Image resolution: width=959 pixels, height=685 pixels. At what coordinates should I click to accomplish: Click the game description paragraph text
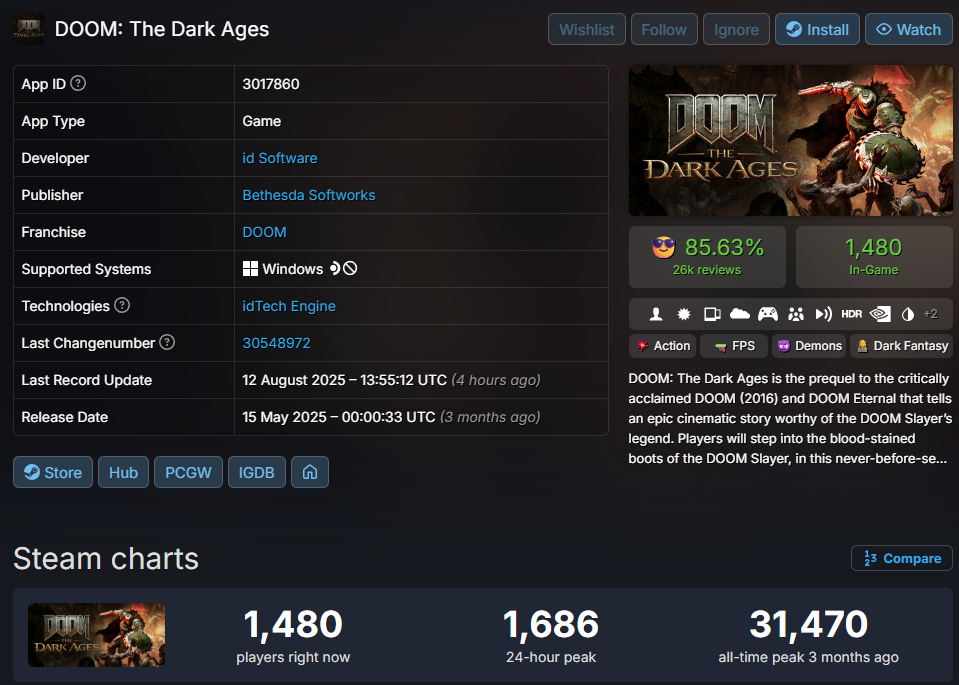pos(790,418)
